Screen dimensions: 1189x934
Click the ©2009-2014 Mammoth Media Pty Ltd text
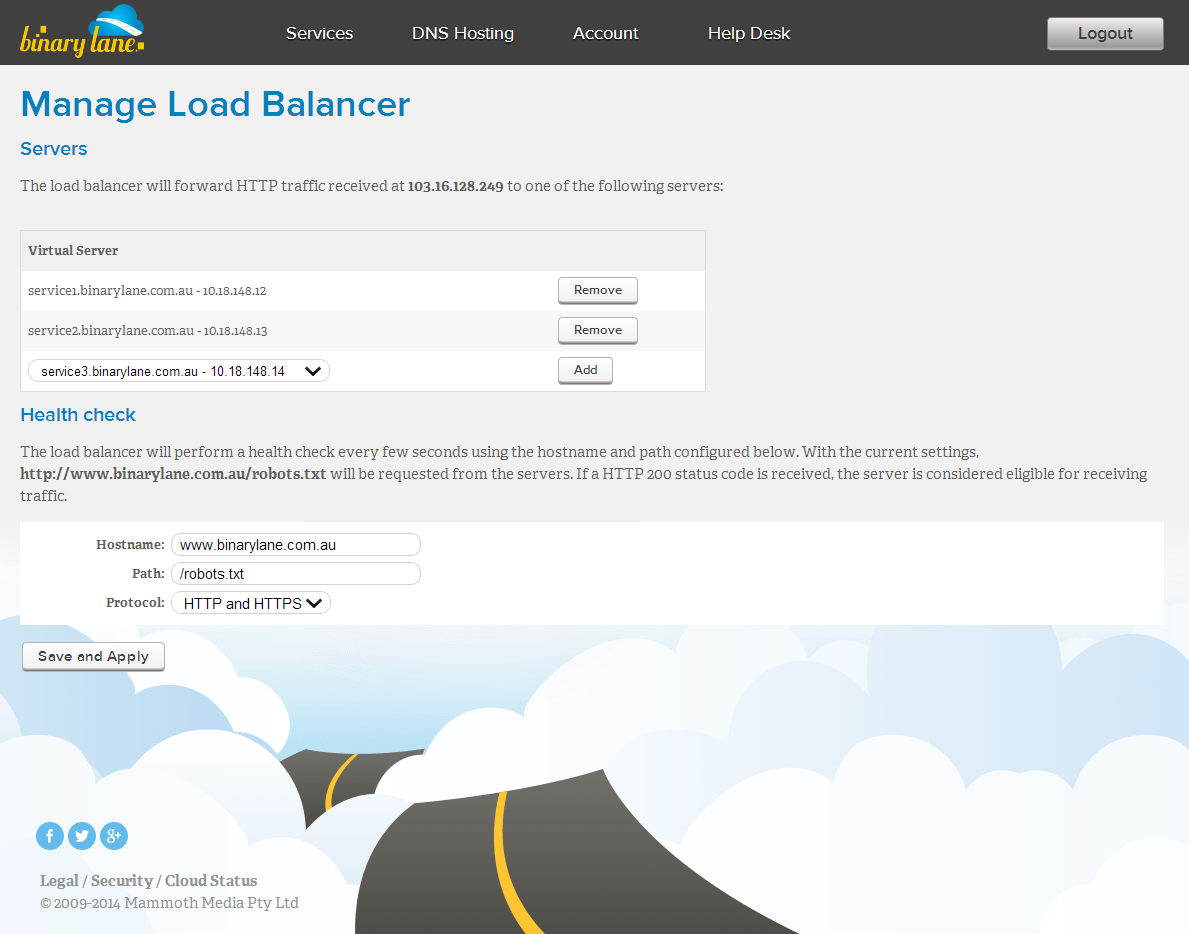(x=169, y=903)
